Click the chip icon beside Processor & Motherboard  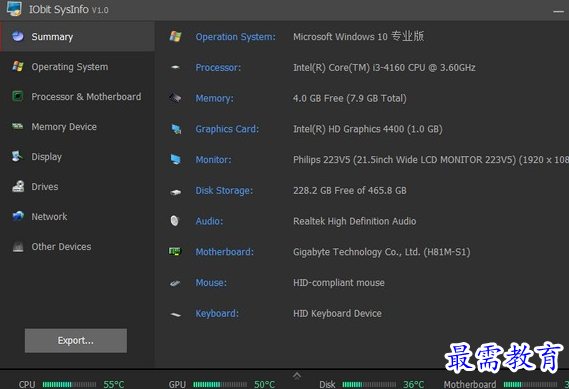click(x=18, y=96)
